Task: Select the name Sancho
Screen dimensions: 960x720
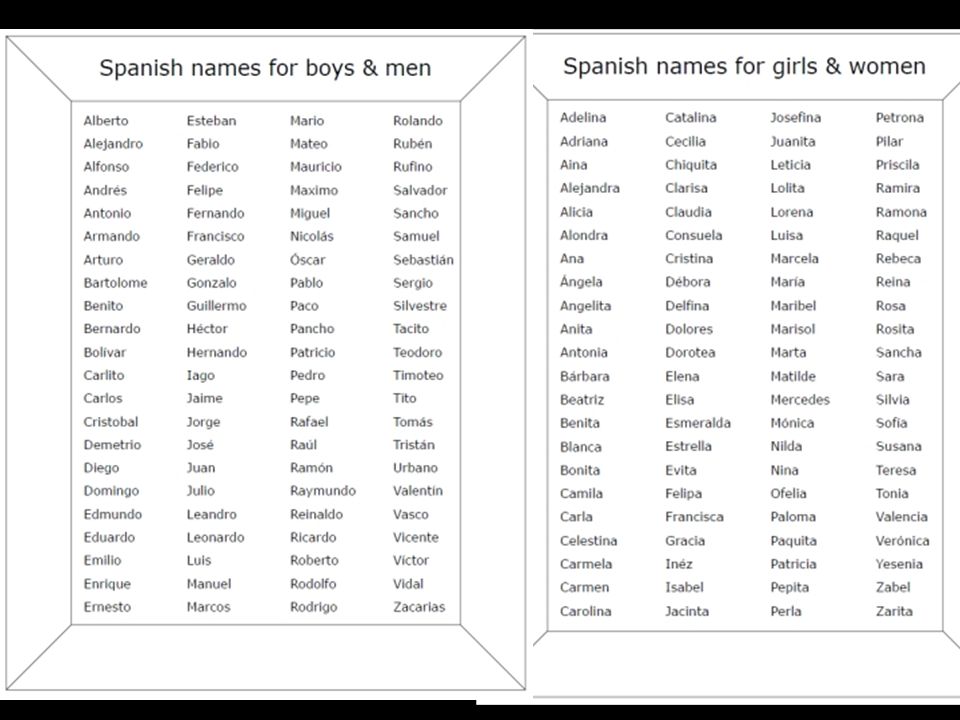Action: [416, 213]
